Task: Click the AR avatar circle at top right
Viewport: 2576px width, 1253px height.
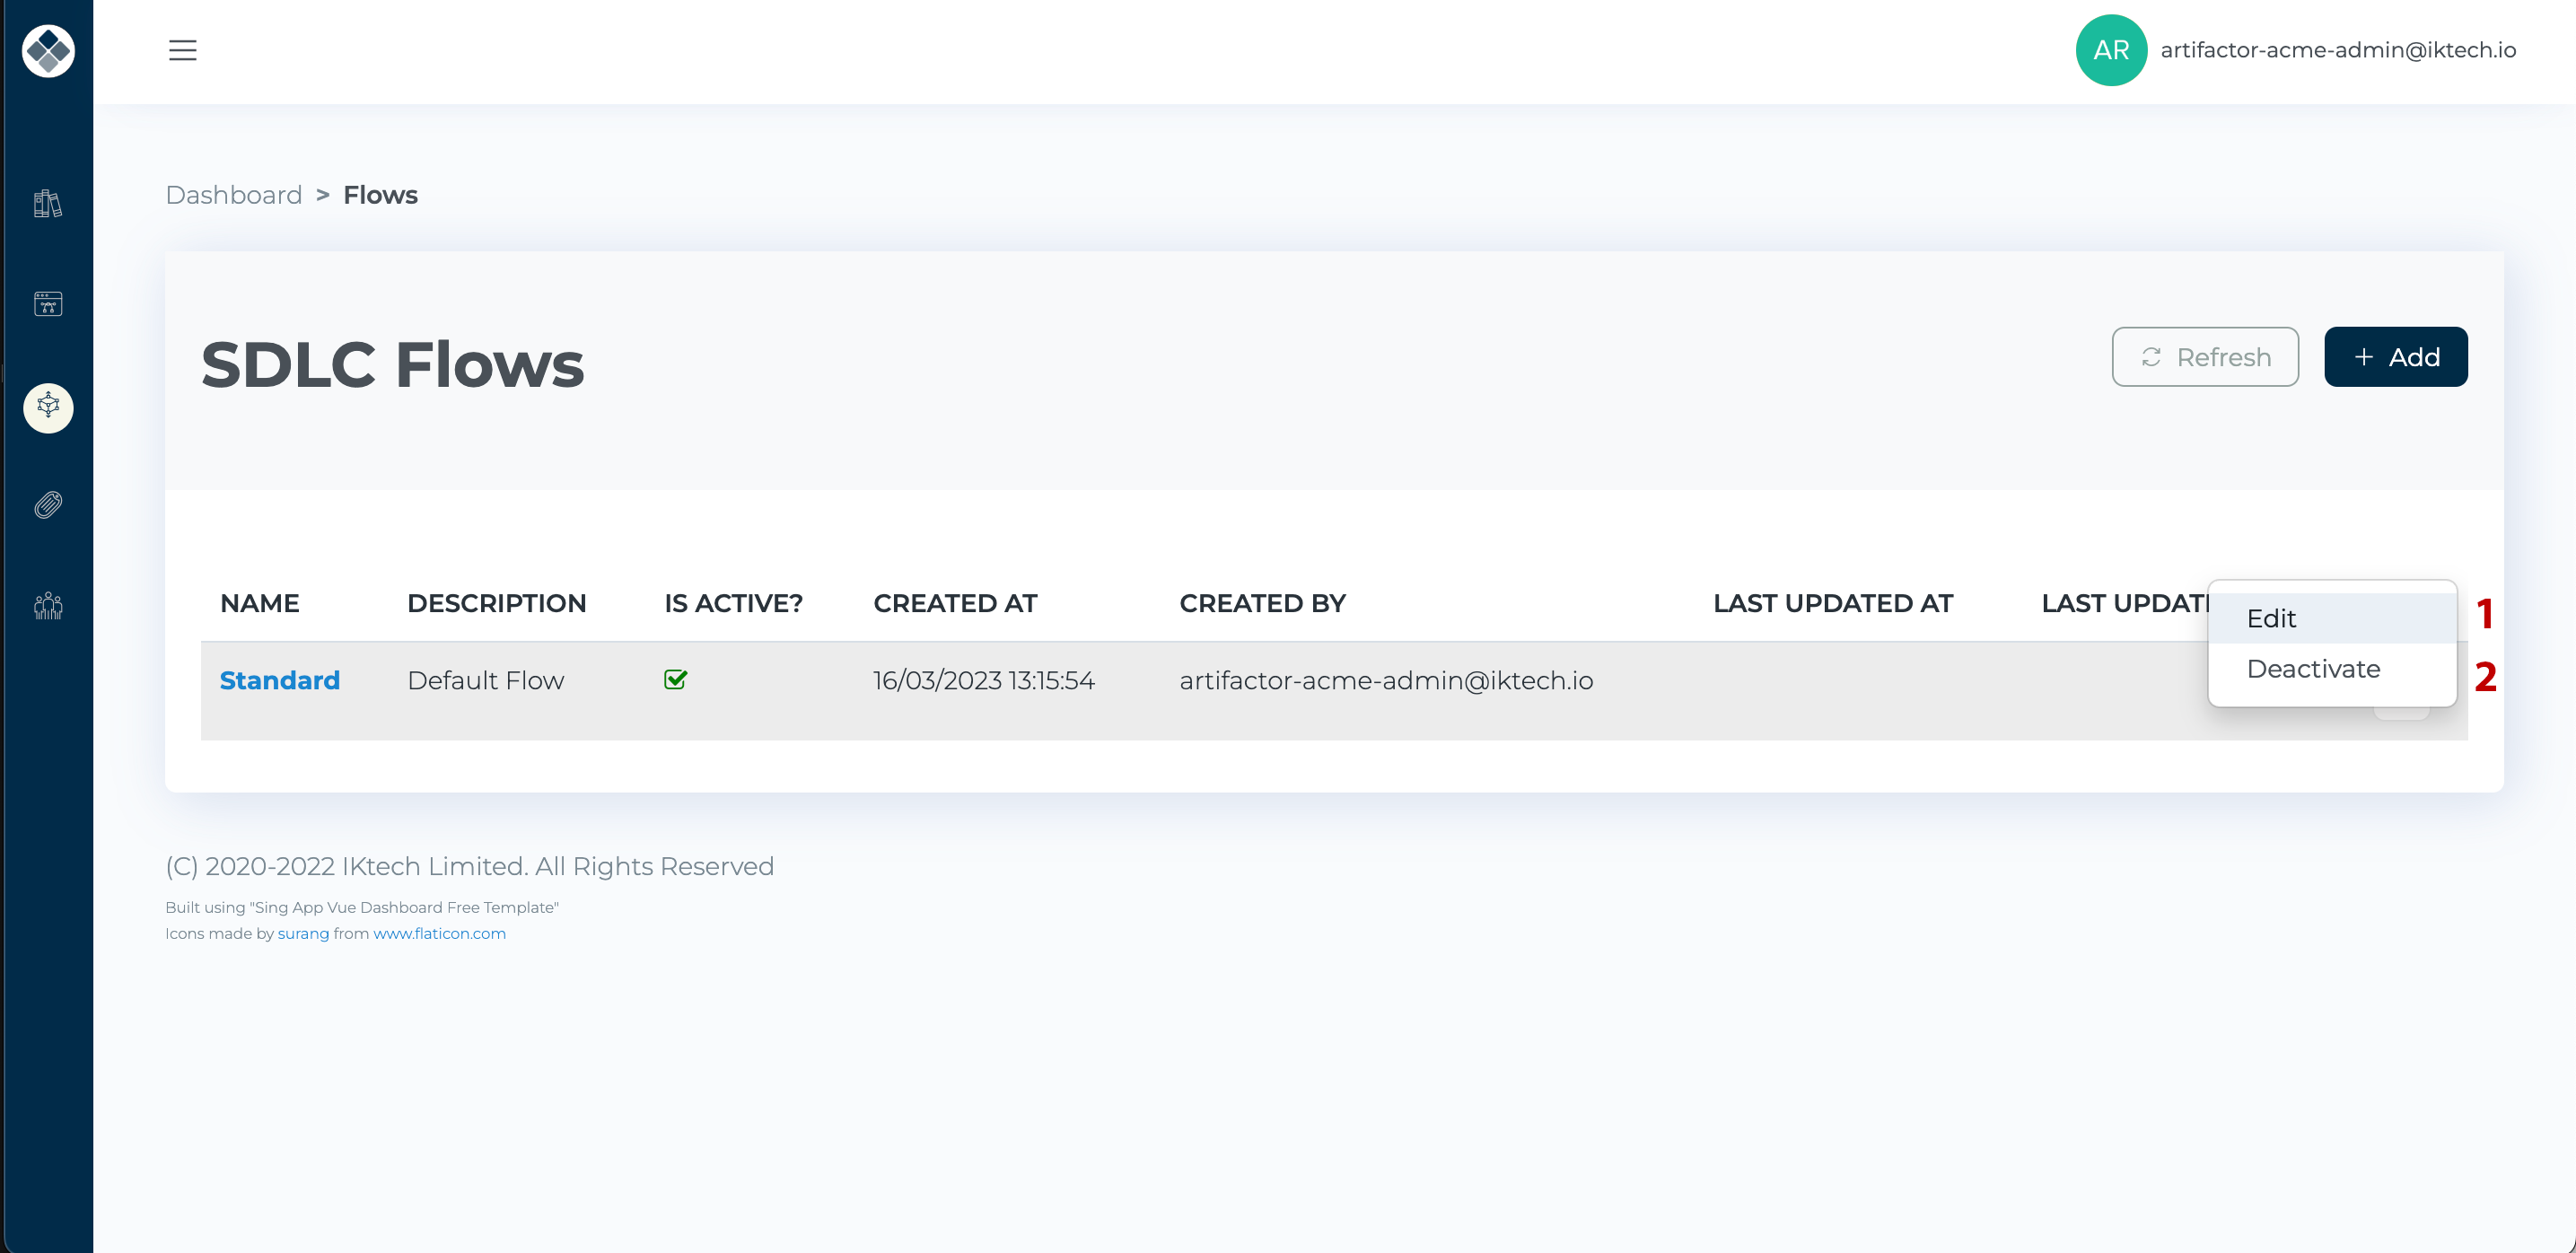Action: (2111, 49)
